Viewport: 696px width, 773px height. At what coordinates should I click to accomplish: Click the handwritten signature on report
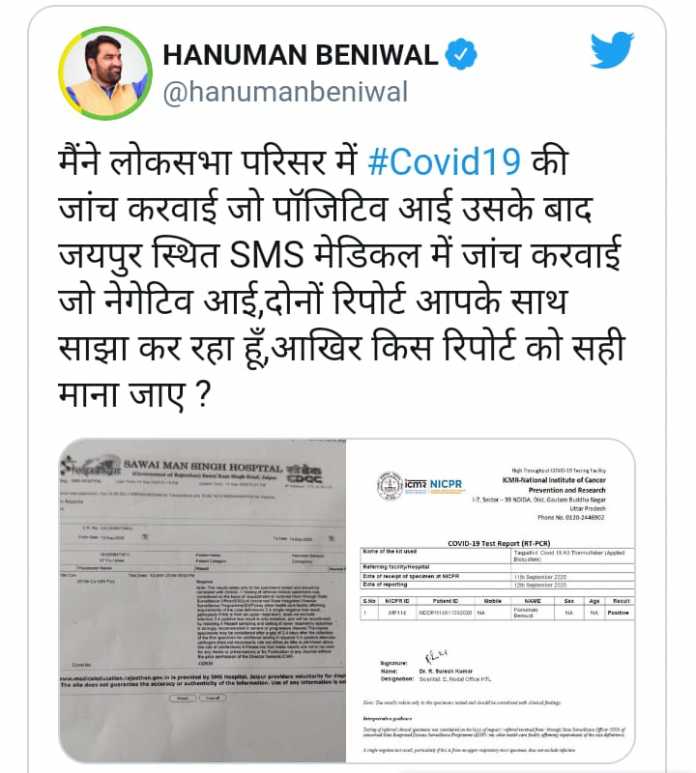435,657
